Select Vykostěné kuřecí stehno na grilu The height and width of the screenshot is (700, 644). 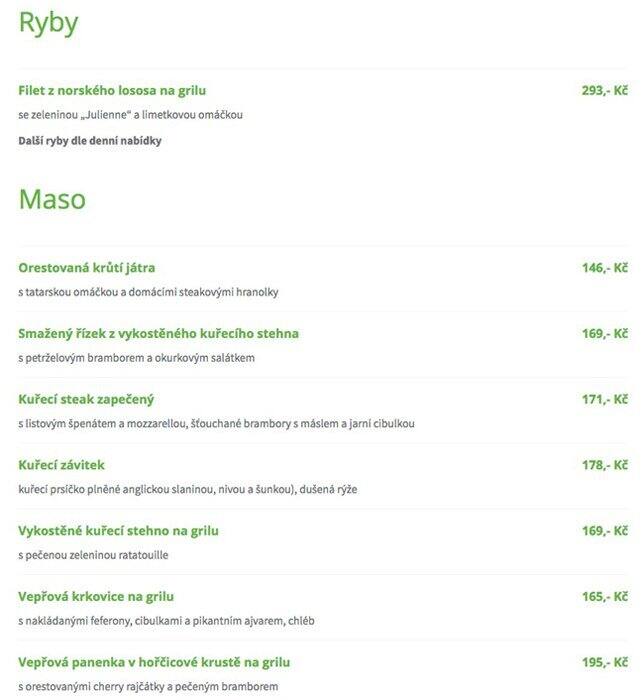tap(118, 531)
